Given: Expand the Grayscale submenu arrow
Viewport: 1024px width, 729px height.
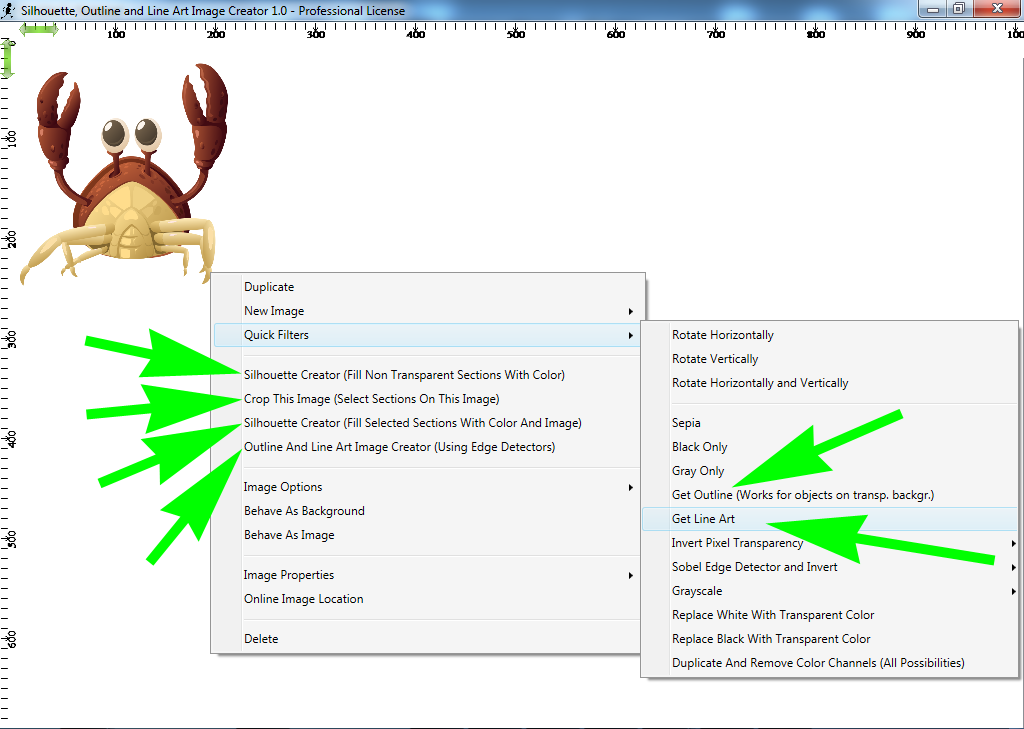Looking at the screenshot, I should [1013, 591].
